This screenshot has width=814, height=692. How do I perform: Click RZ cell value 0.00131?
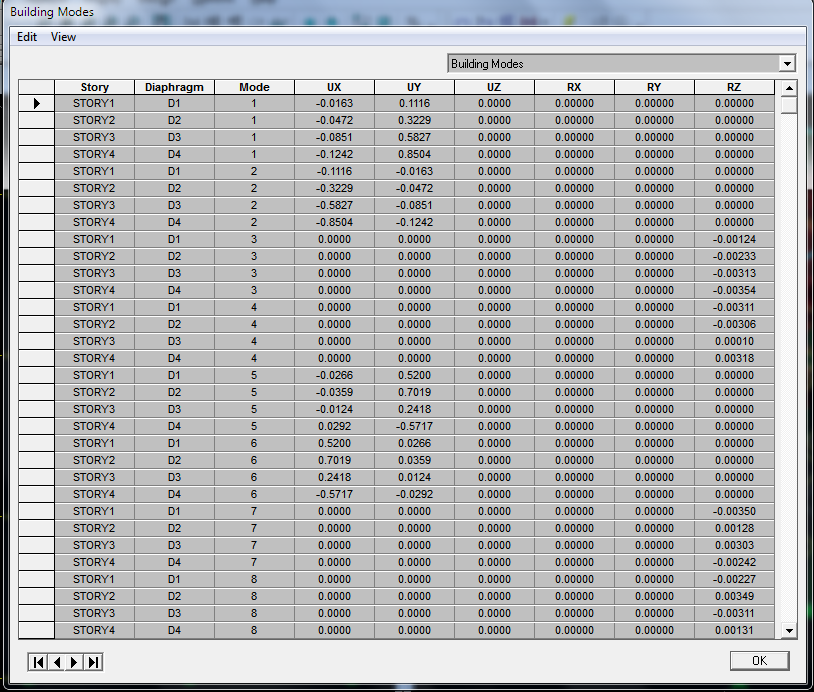(734, 630)
